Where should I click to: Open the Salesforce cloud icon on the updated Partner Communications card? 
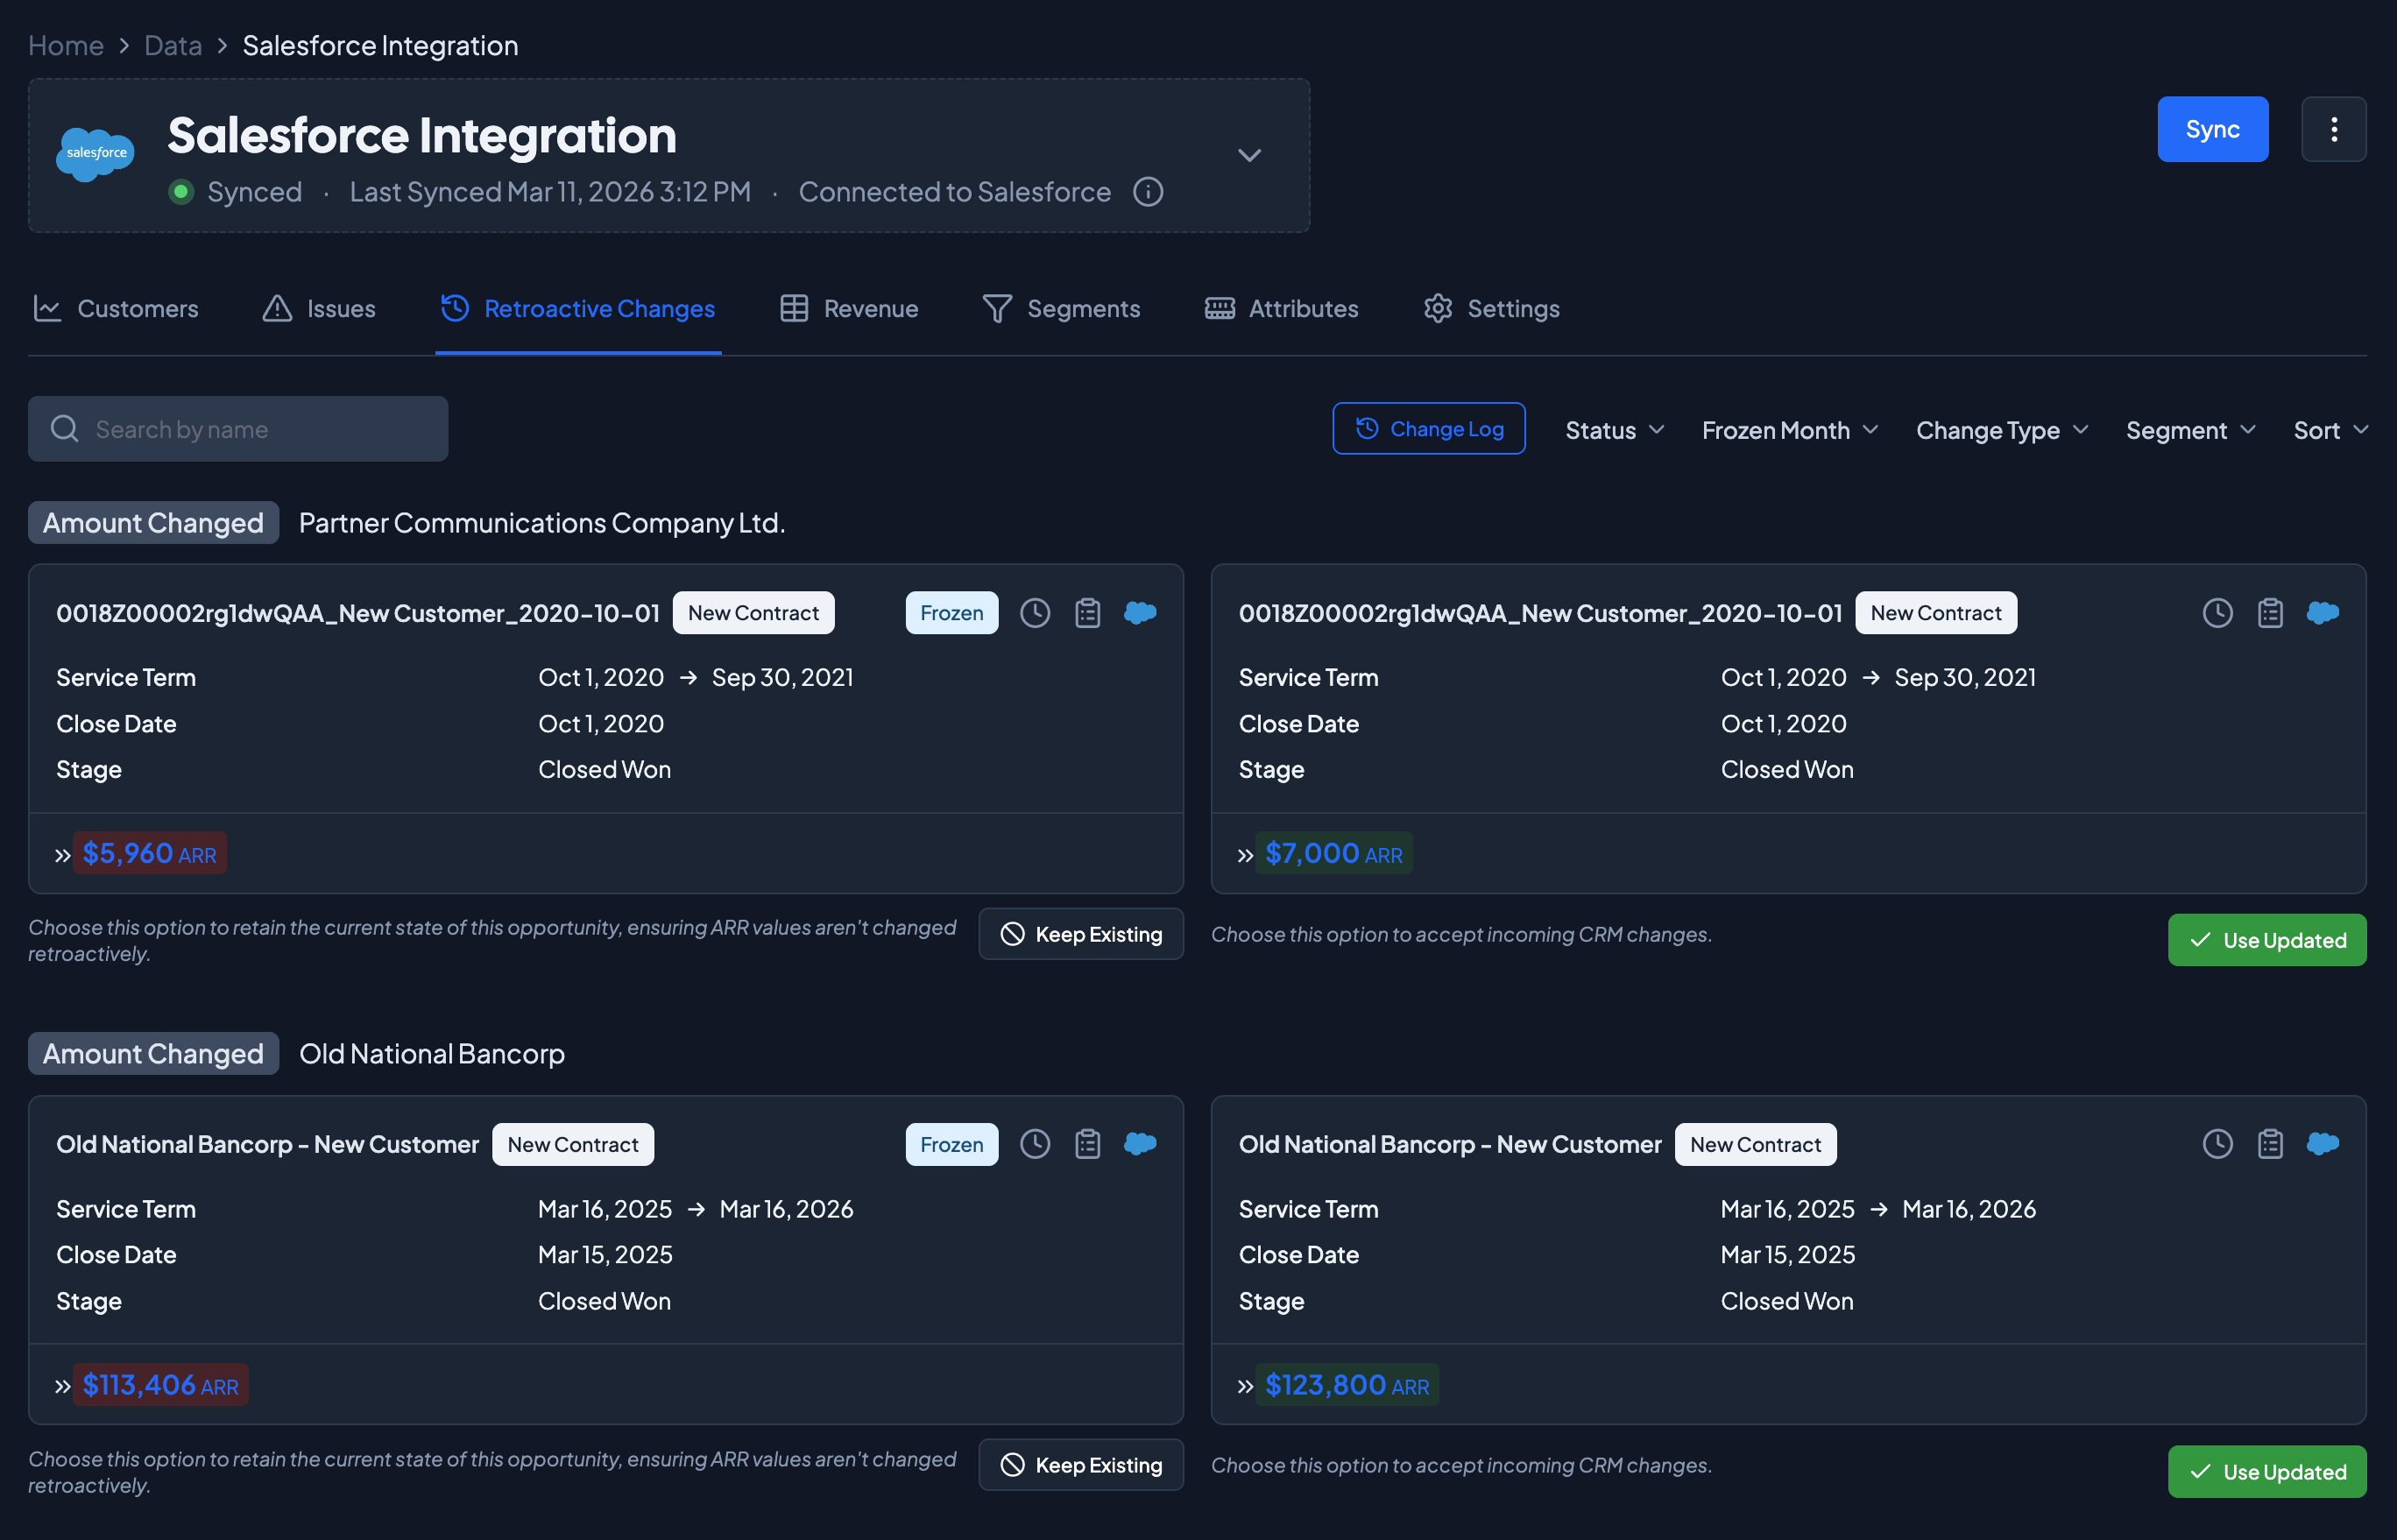pos(2322,613)
